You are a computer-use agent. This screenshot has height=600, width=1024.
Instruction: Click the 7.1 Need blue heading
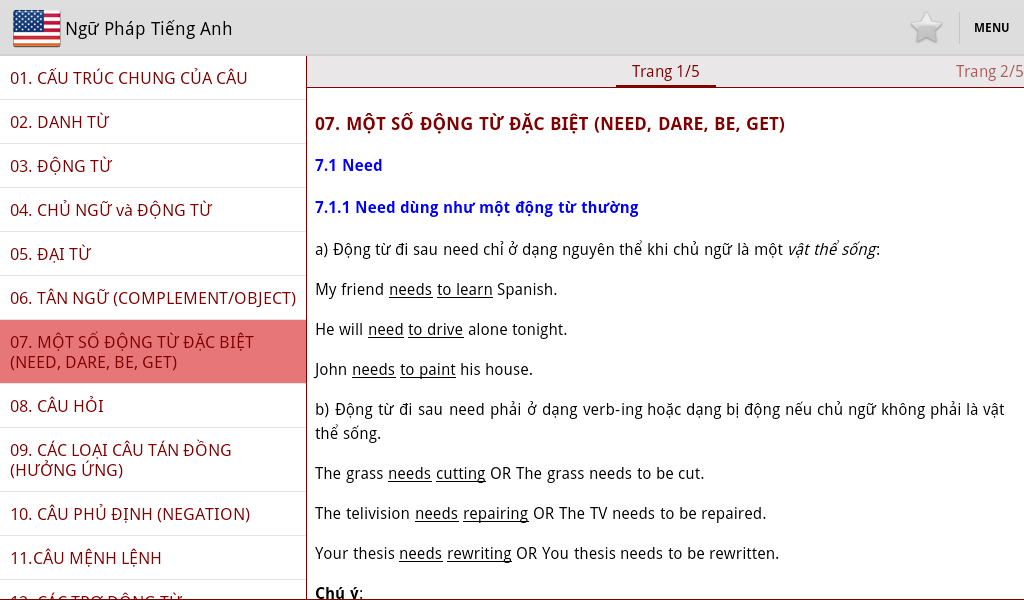tap(348, 165)
